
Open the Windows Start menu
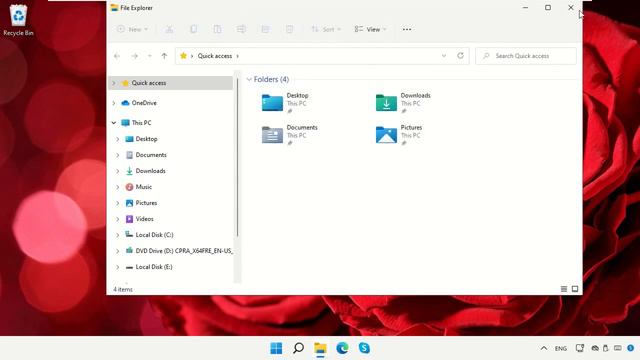276,348
